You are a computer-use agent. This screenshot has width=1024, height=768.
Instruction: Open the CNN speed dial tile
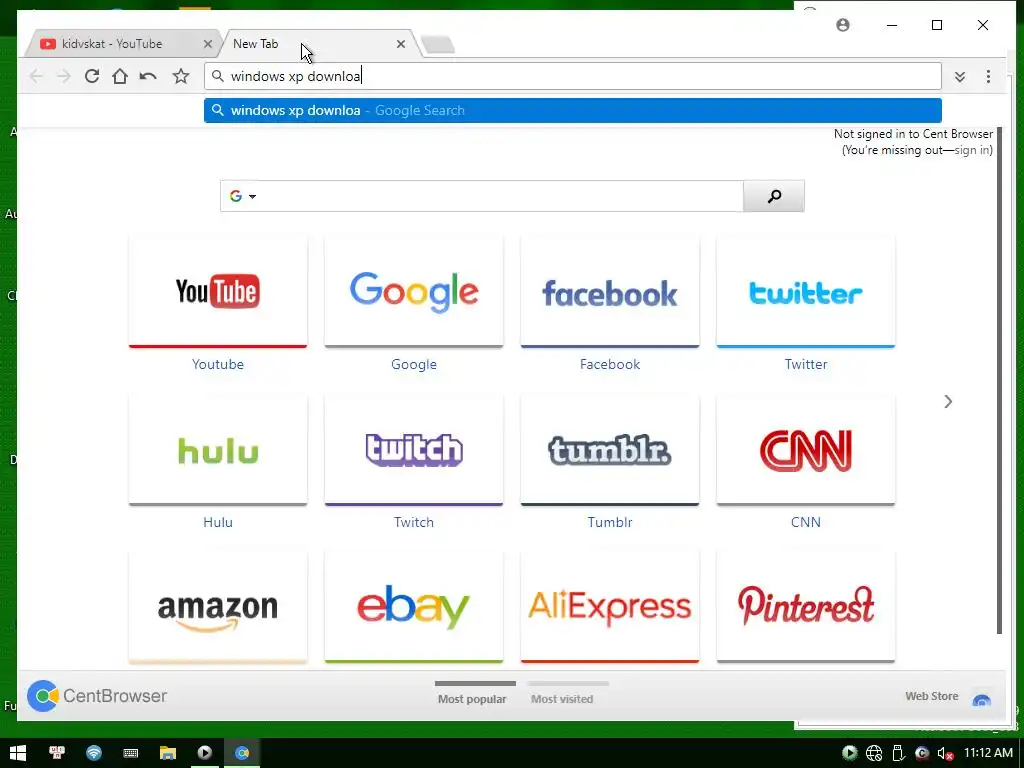click(x=805, y=449)
